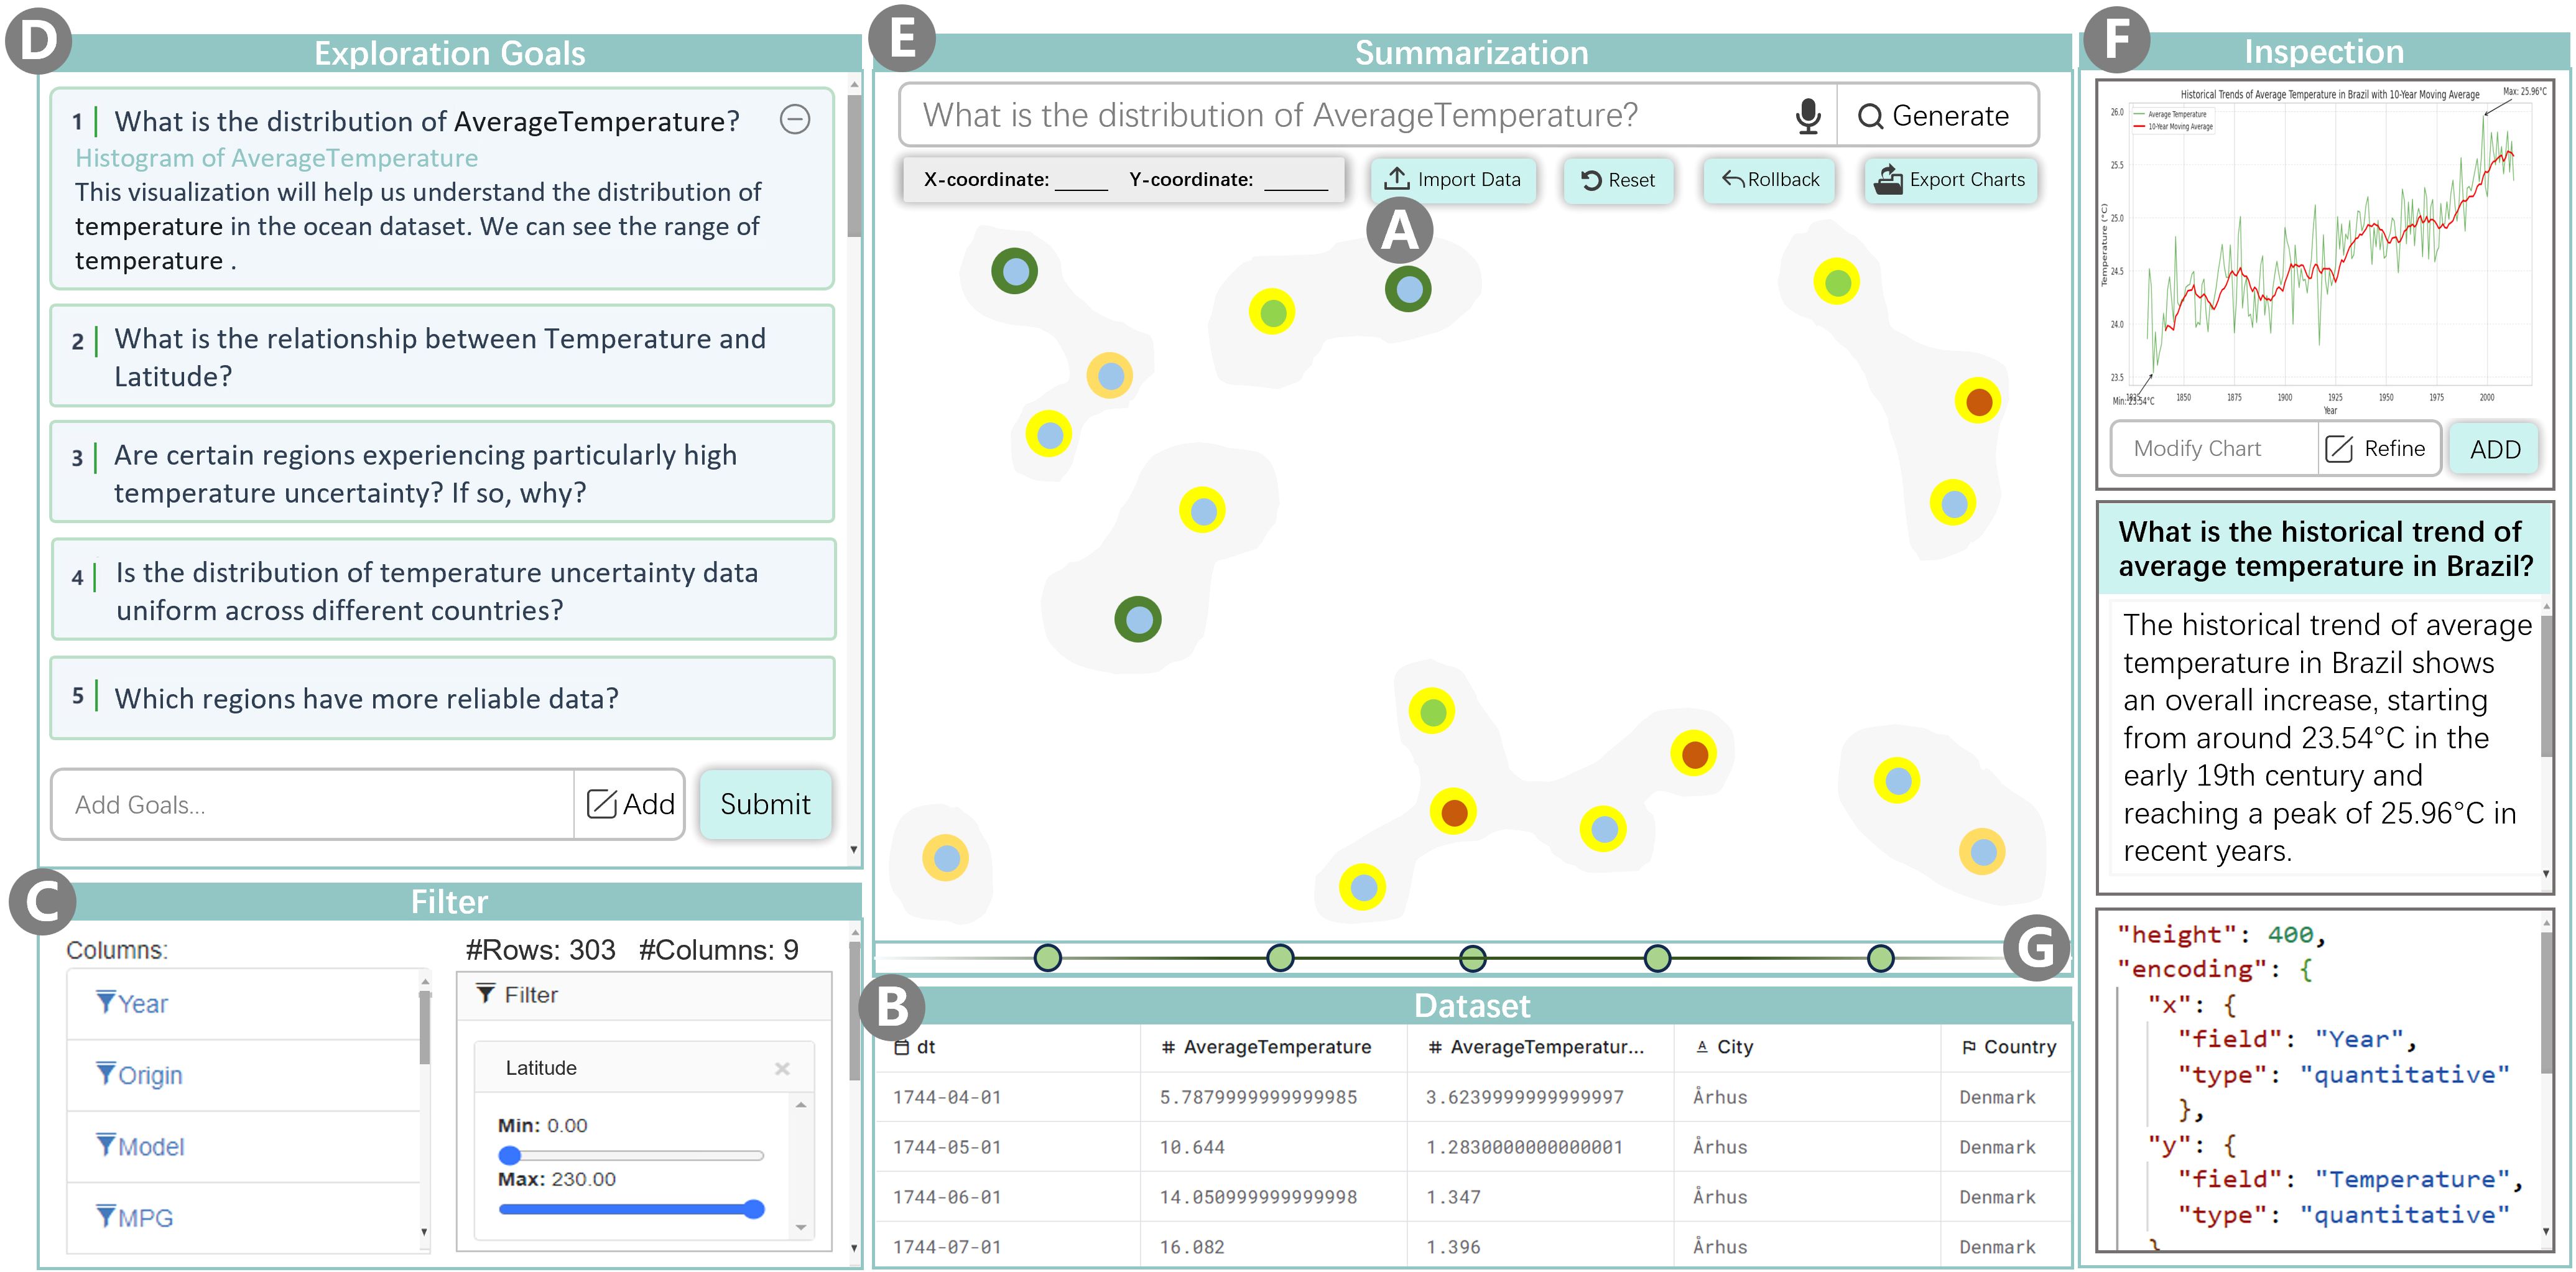Click the Latitude Min slider handle
The width and height of the screenshot is (2576, 1272).
click(510, 1155)
